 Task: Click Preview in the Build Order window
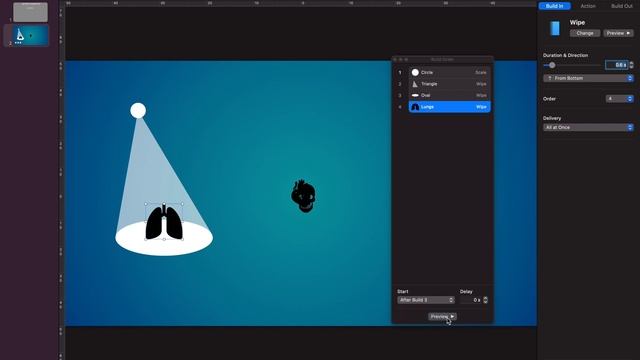click(x=442, y=316)
